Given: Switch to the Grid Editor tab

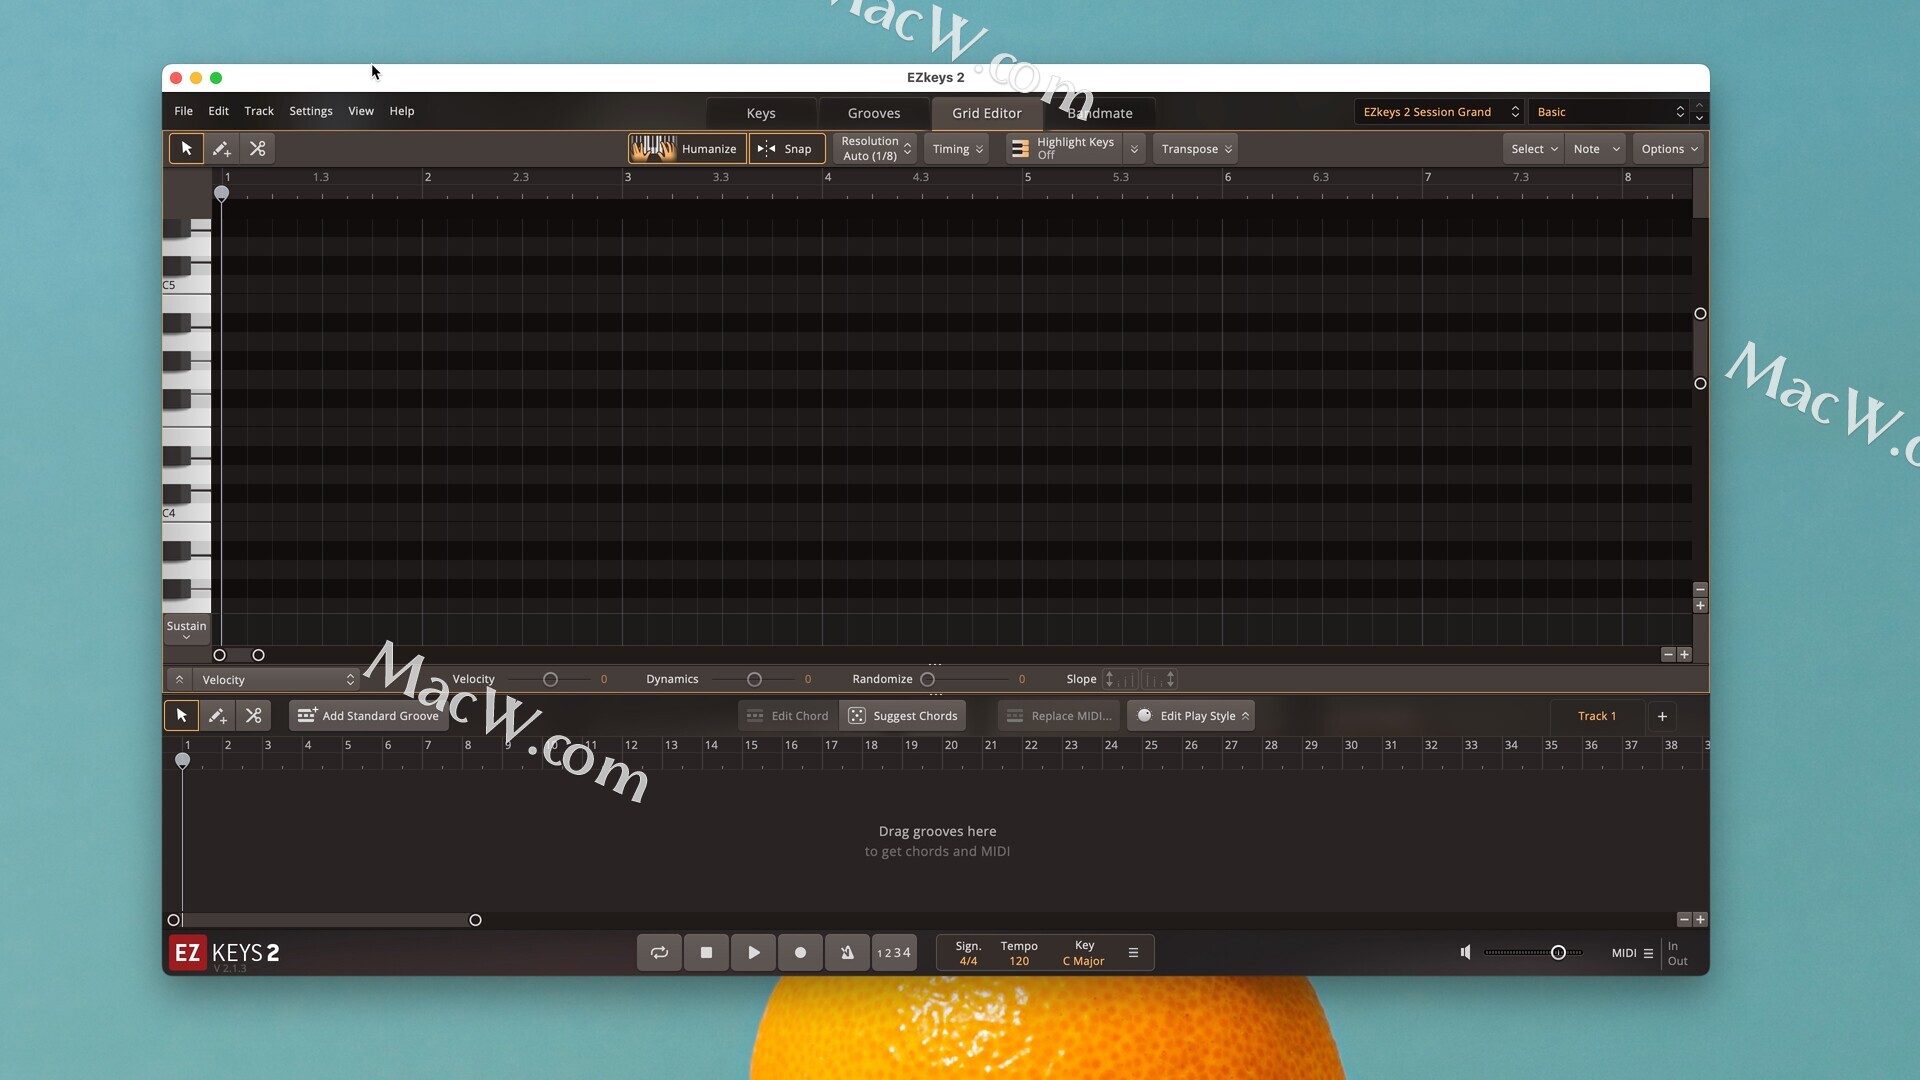Looking at the screenshot, I should [x=987, y=113].
